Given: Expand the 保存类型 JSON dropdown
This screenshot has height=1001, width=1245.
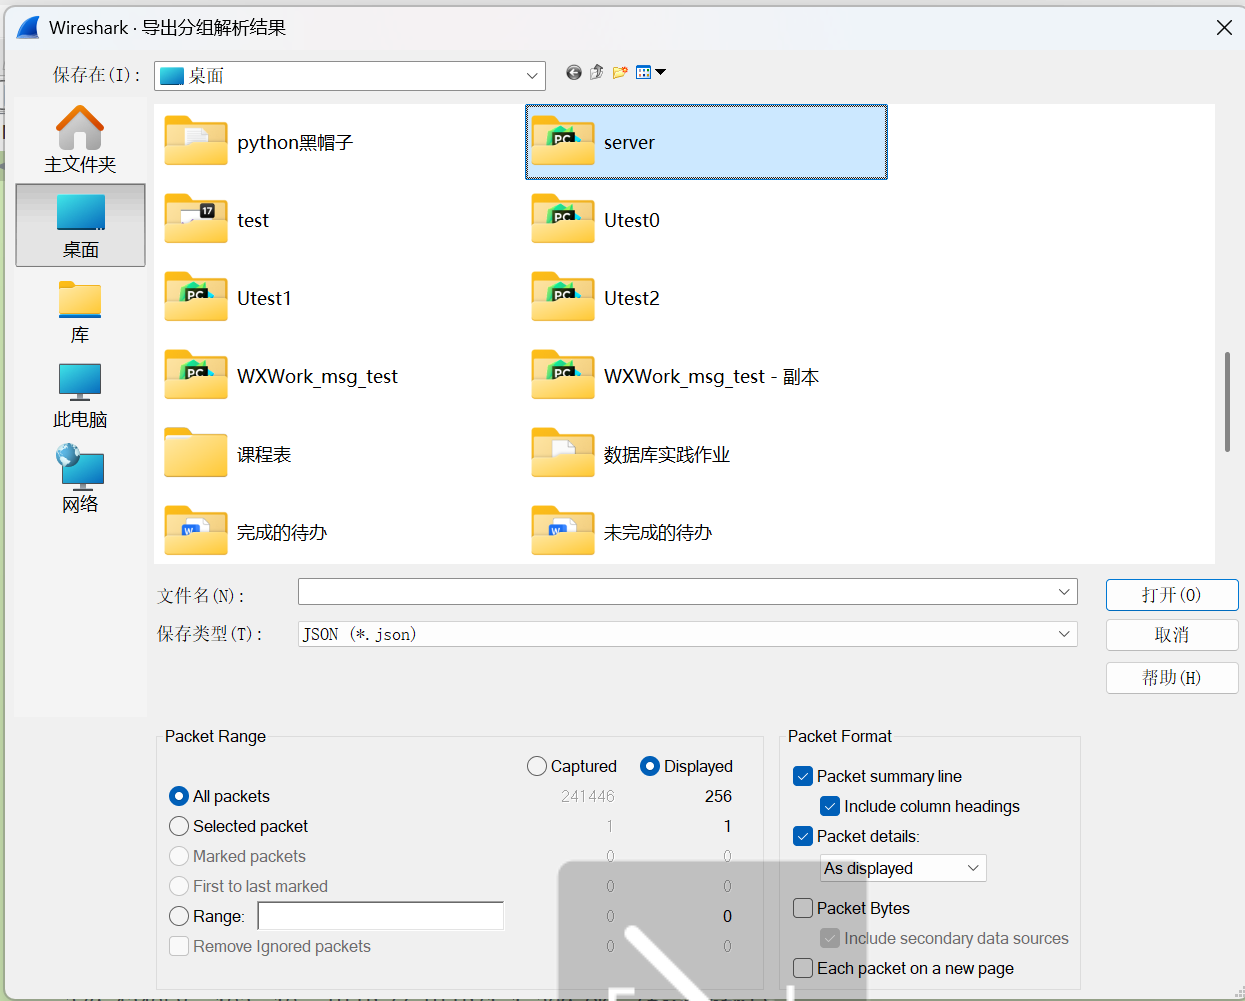Looking at the screenshot, I should pyautogui.click(x=1064, y=634).
